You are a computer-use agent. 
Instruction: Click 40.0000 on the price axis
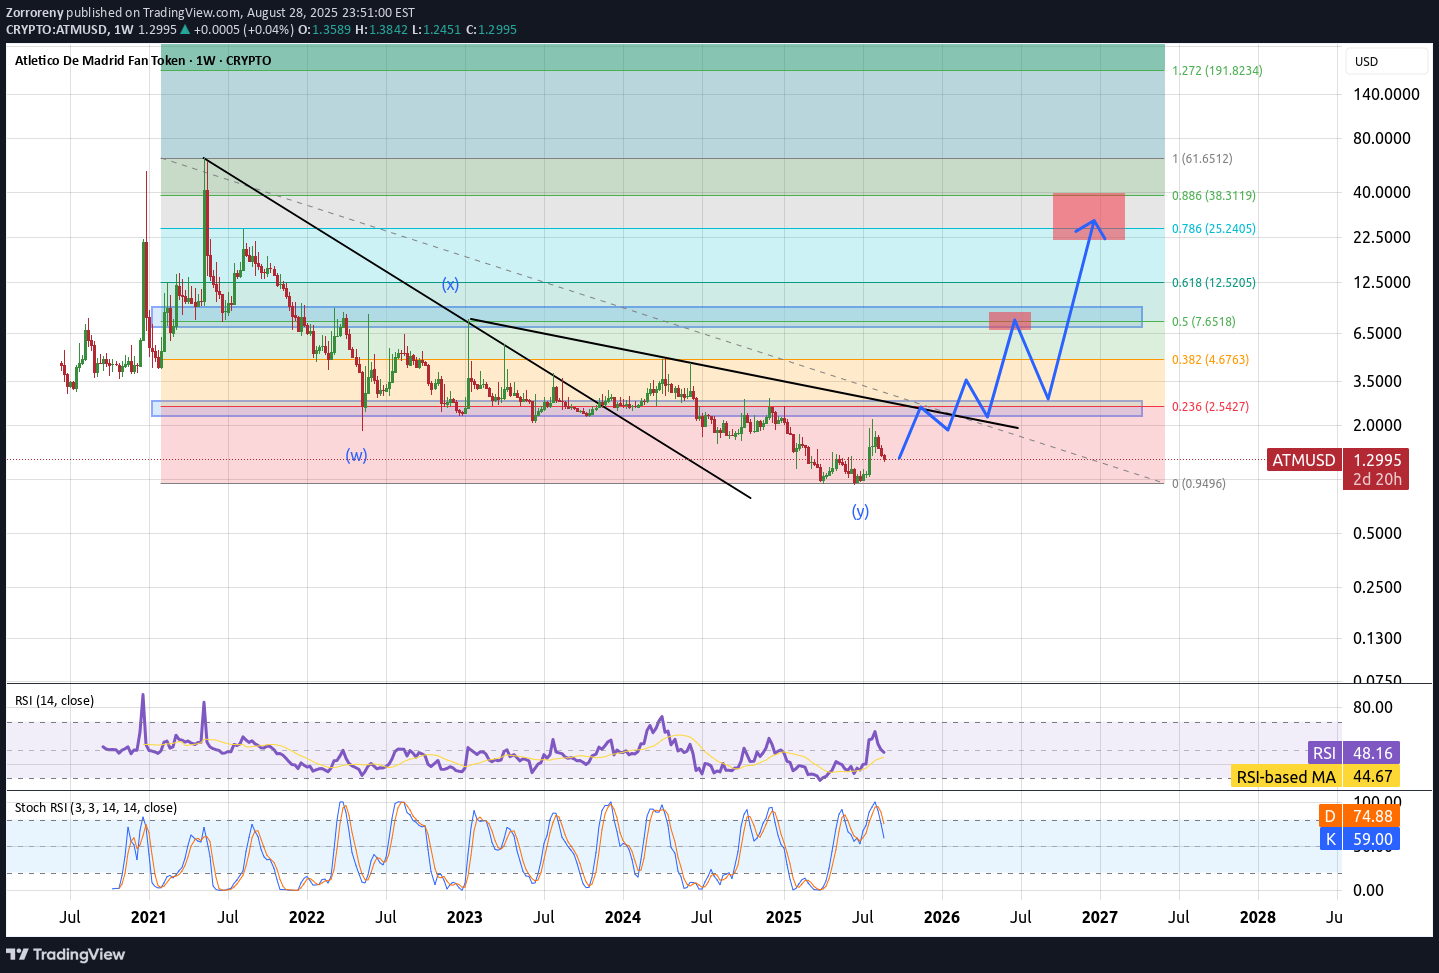pyautogui.click(x=1382, y=192)
